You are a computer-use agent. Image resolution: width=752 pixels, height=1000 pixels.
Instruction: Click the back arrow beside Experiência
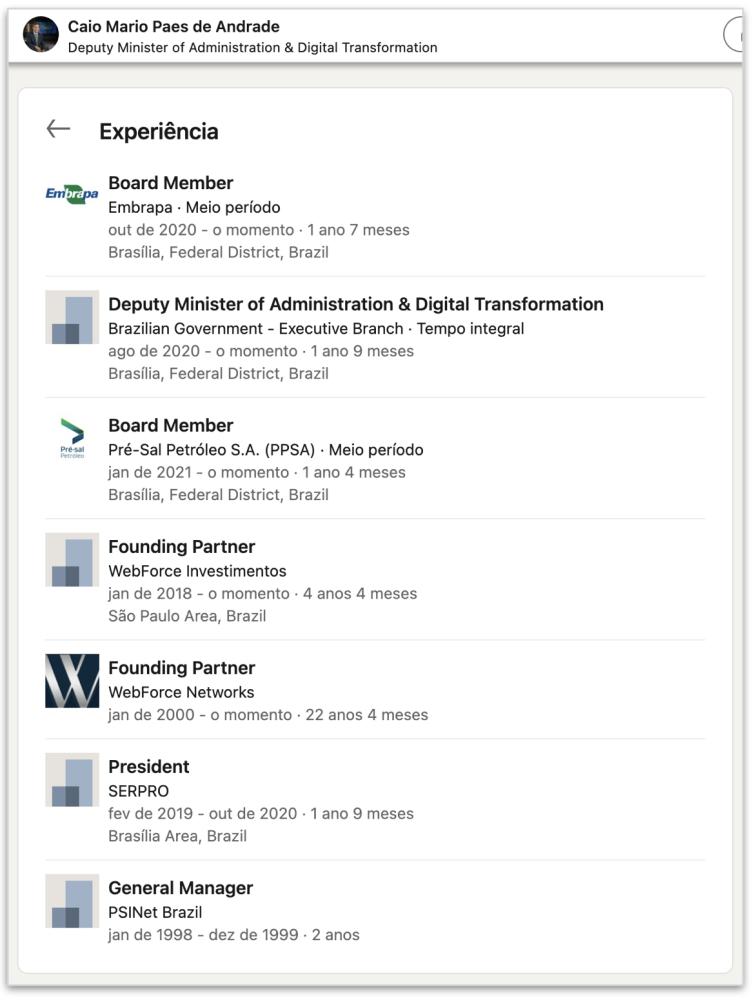coord(58,129)
